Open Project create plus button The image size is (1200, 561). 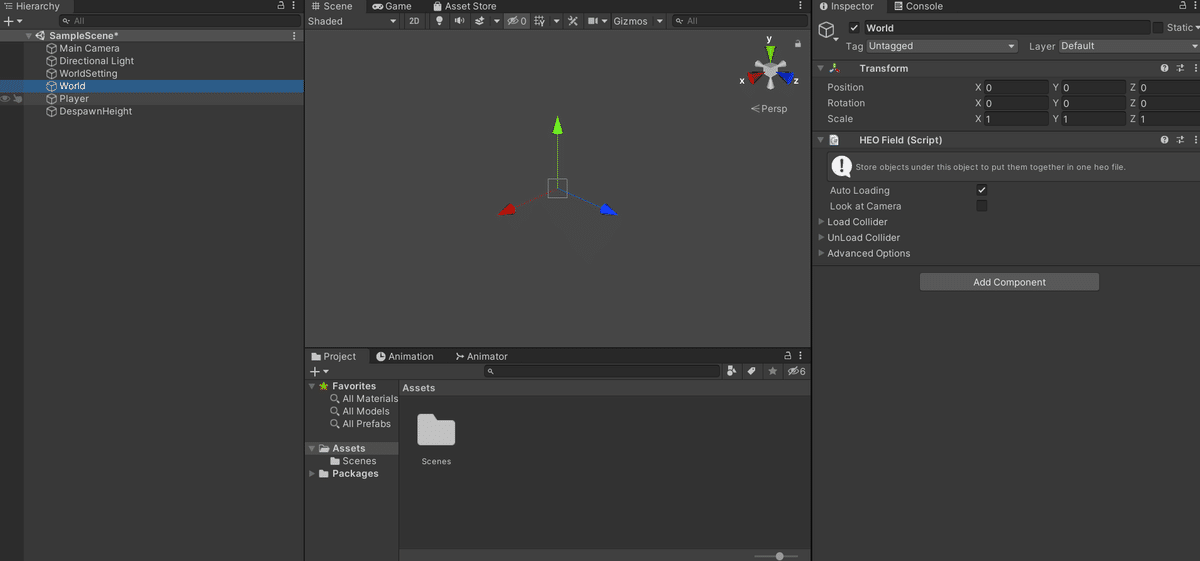pos(319,371)
